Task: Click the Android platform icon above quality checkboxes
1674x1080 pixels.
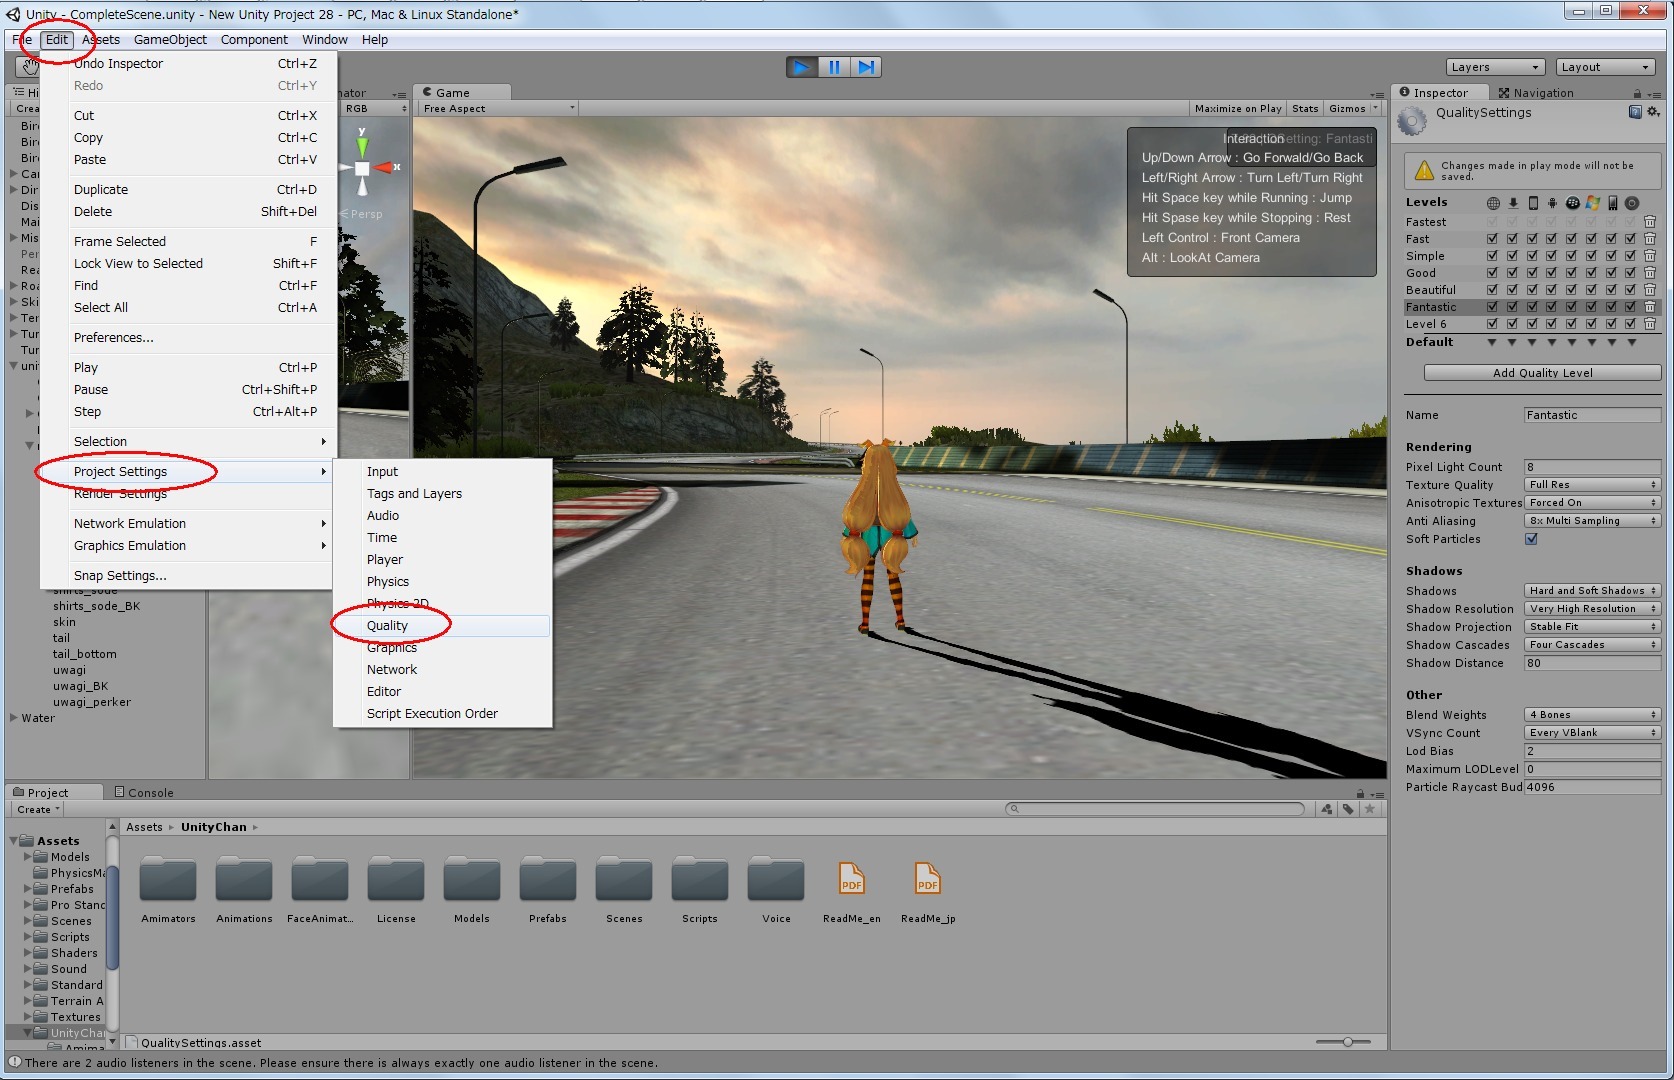Action: (1552, 203)
